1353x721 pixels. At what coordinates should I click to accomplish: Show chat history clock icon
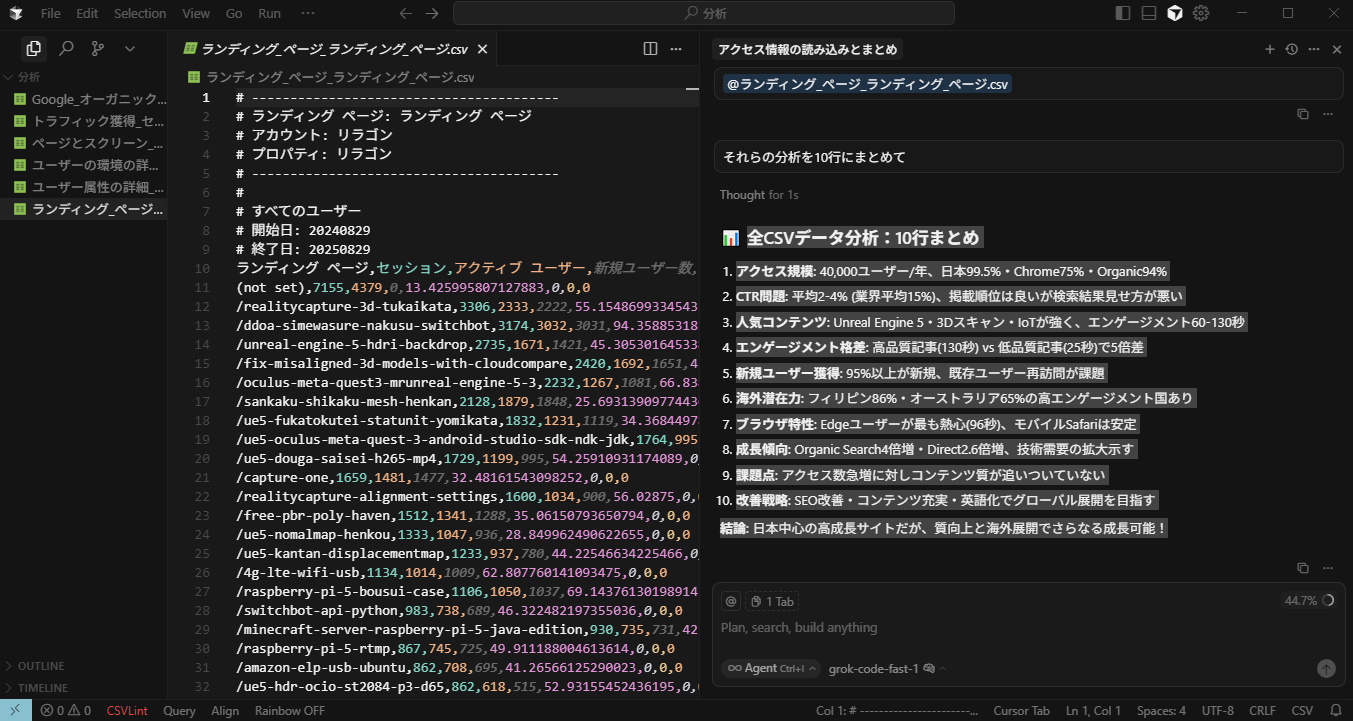click(x=1291, y=49)
